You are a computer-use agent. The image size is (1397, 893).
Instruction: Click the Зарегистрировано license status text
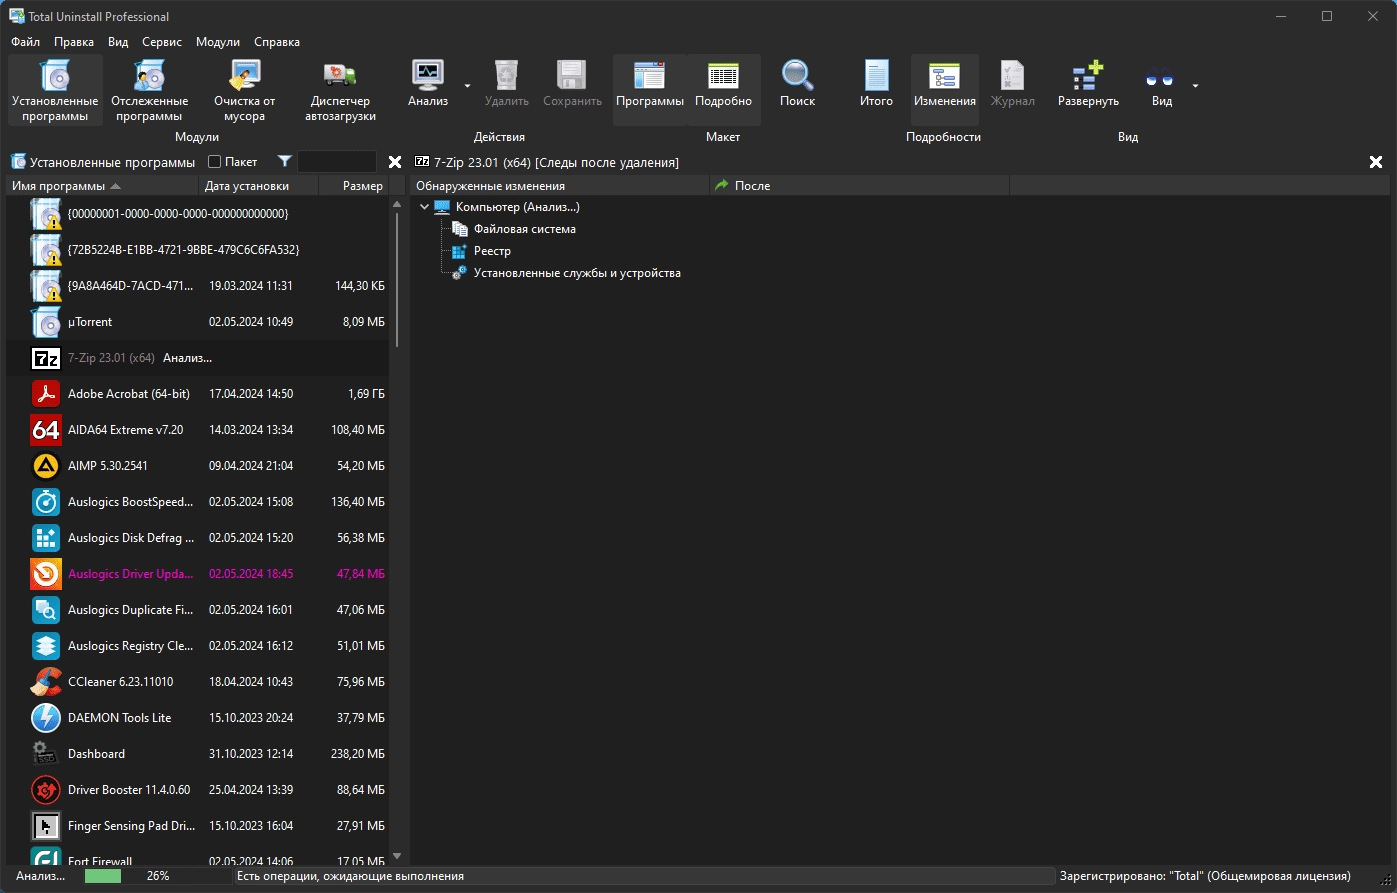tap(1205, 876)
